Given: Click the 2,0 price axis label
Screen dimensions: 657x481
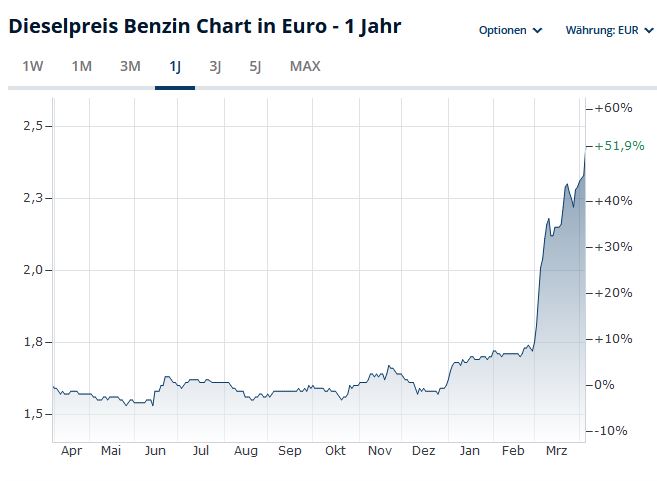Looking at the screenshot, I should 33,270.
